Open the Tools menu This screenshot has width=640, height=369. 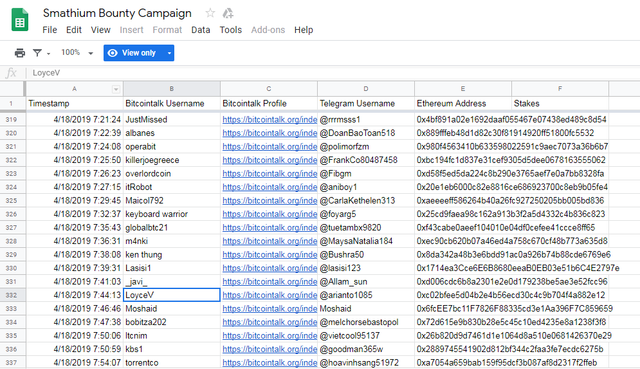(231, 30)
